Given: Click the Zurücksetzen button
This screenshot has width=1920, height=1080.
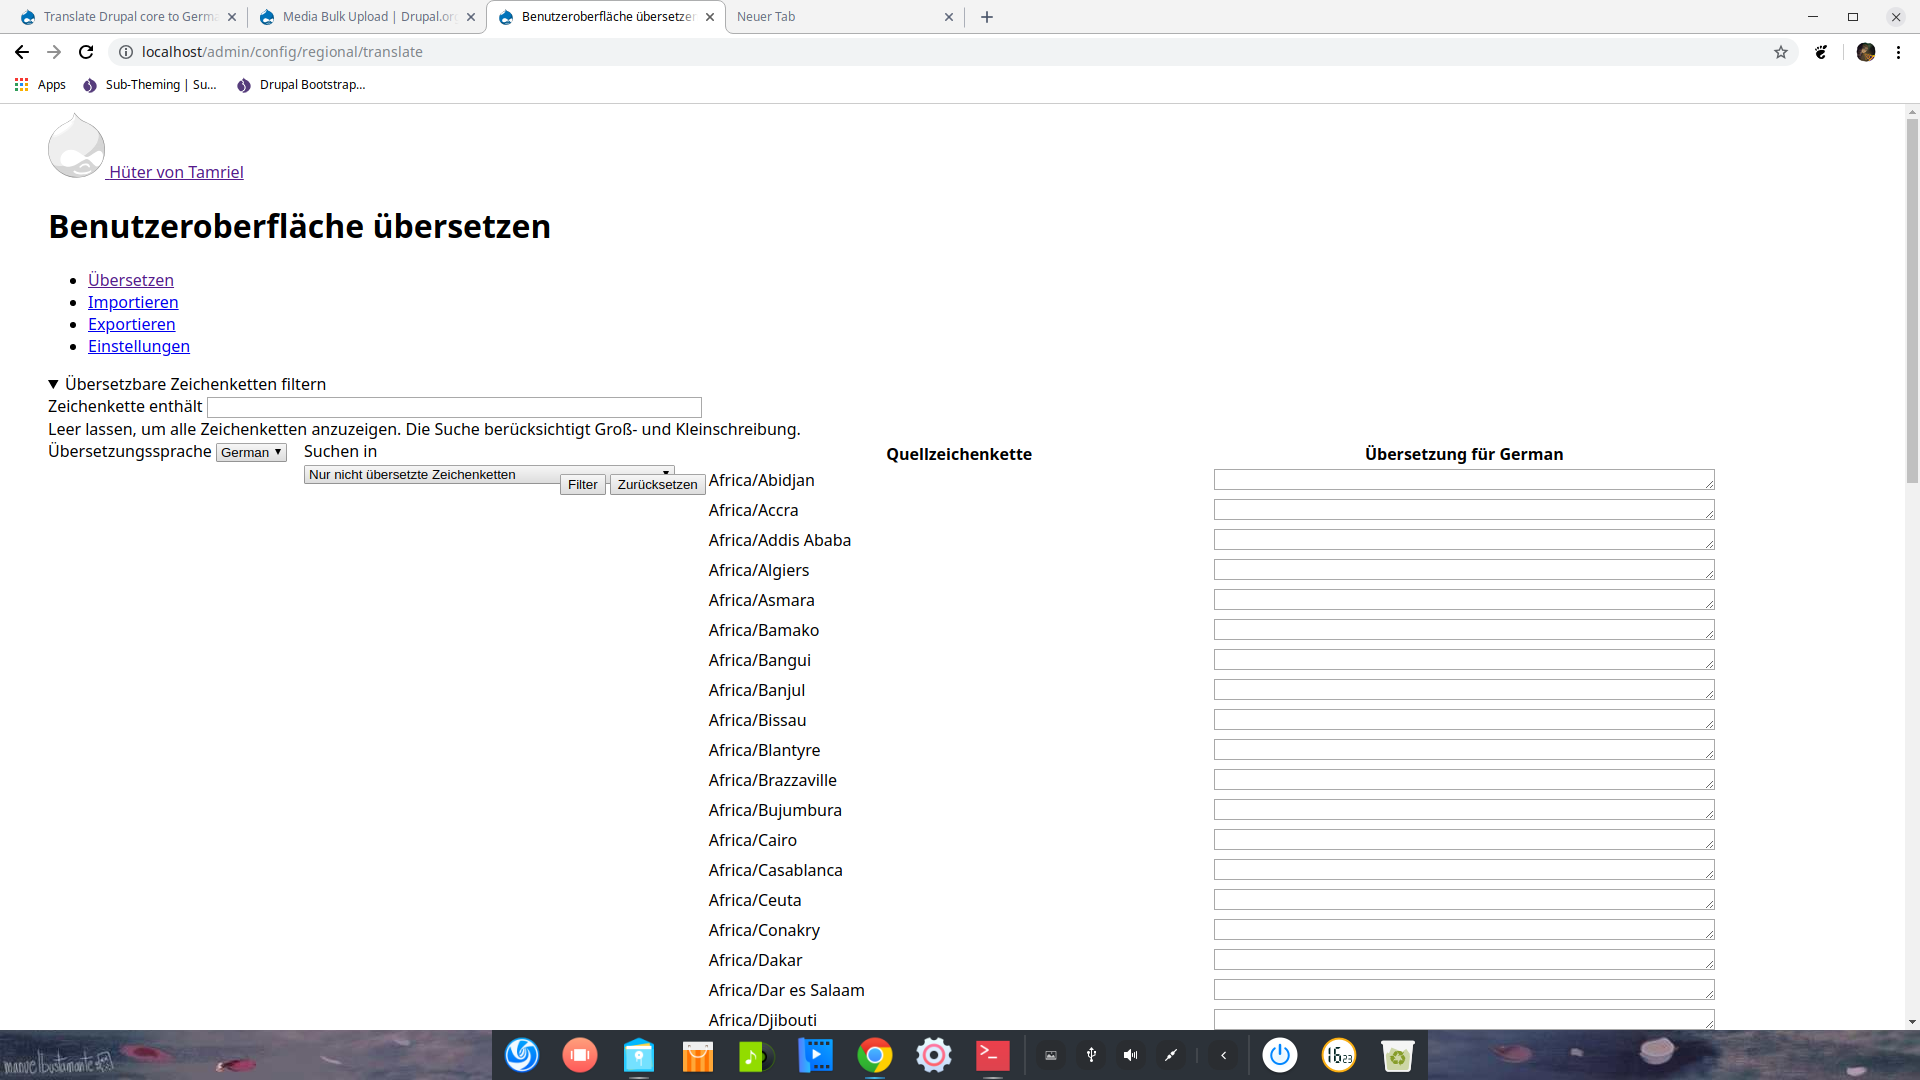Looking at the screenshot, I should point(657,485).
